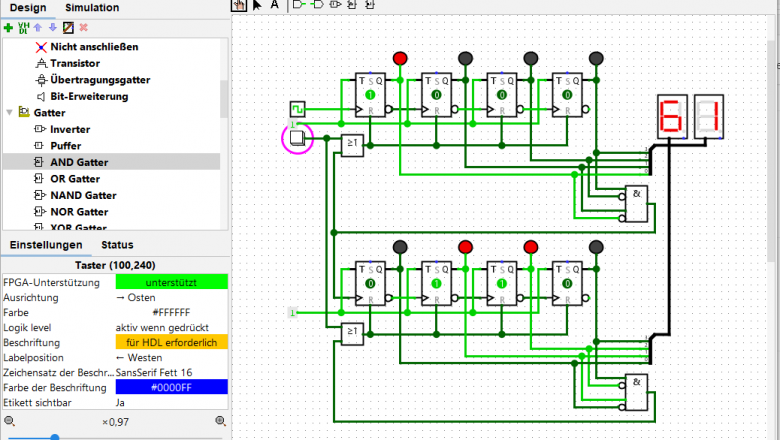
Task: Toggle the clock component in the circuit
Action: tap(298, 108)
